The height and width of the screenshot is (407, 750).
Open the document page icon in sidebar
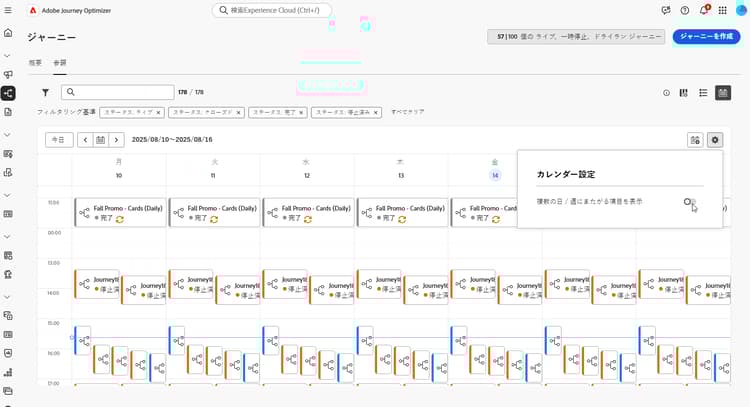8,112
